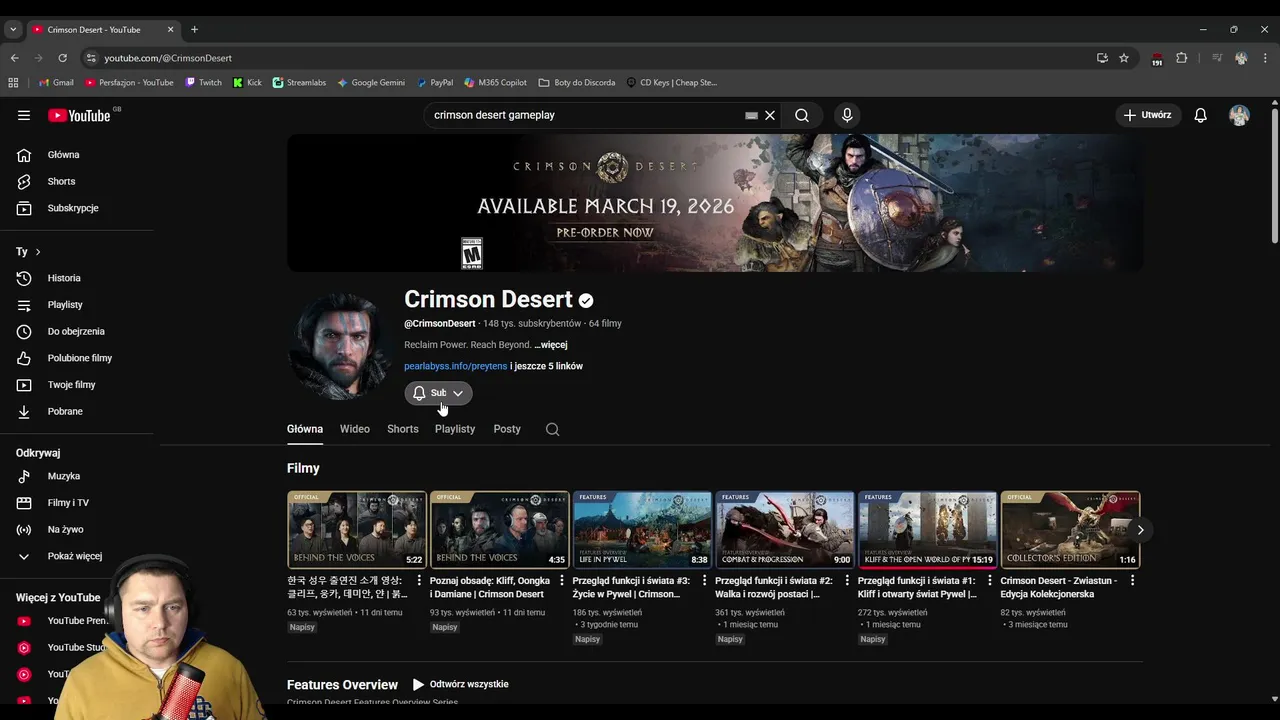This screenshot has height=720, width=1280.
Task: Open more options for Przegląd funkcji #2 video
Action: pyautogui.click(x=847, y=581)
